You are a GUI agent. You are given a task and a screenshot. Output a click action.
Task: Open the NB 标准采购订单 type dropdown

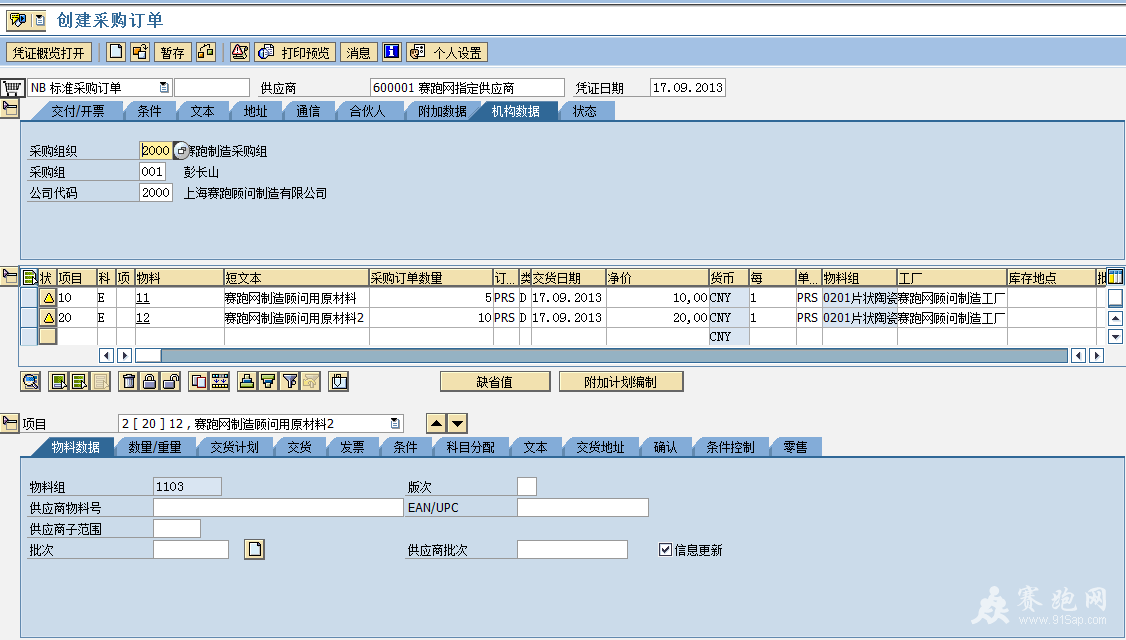coord(164,88)
